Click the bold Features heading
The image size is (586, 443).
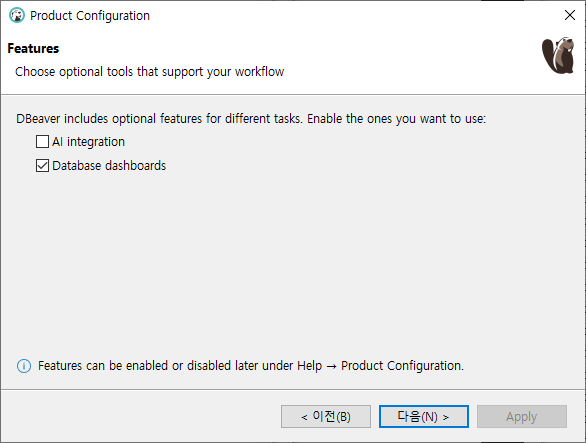pyautogui.click(x=33, y=49)
